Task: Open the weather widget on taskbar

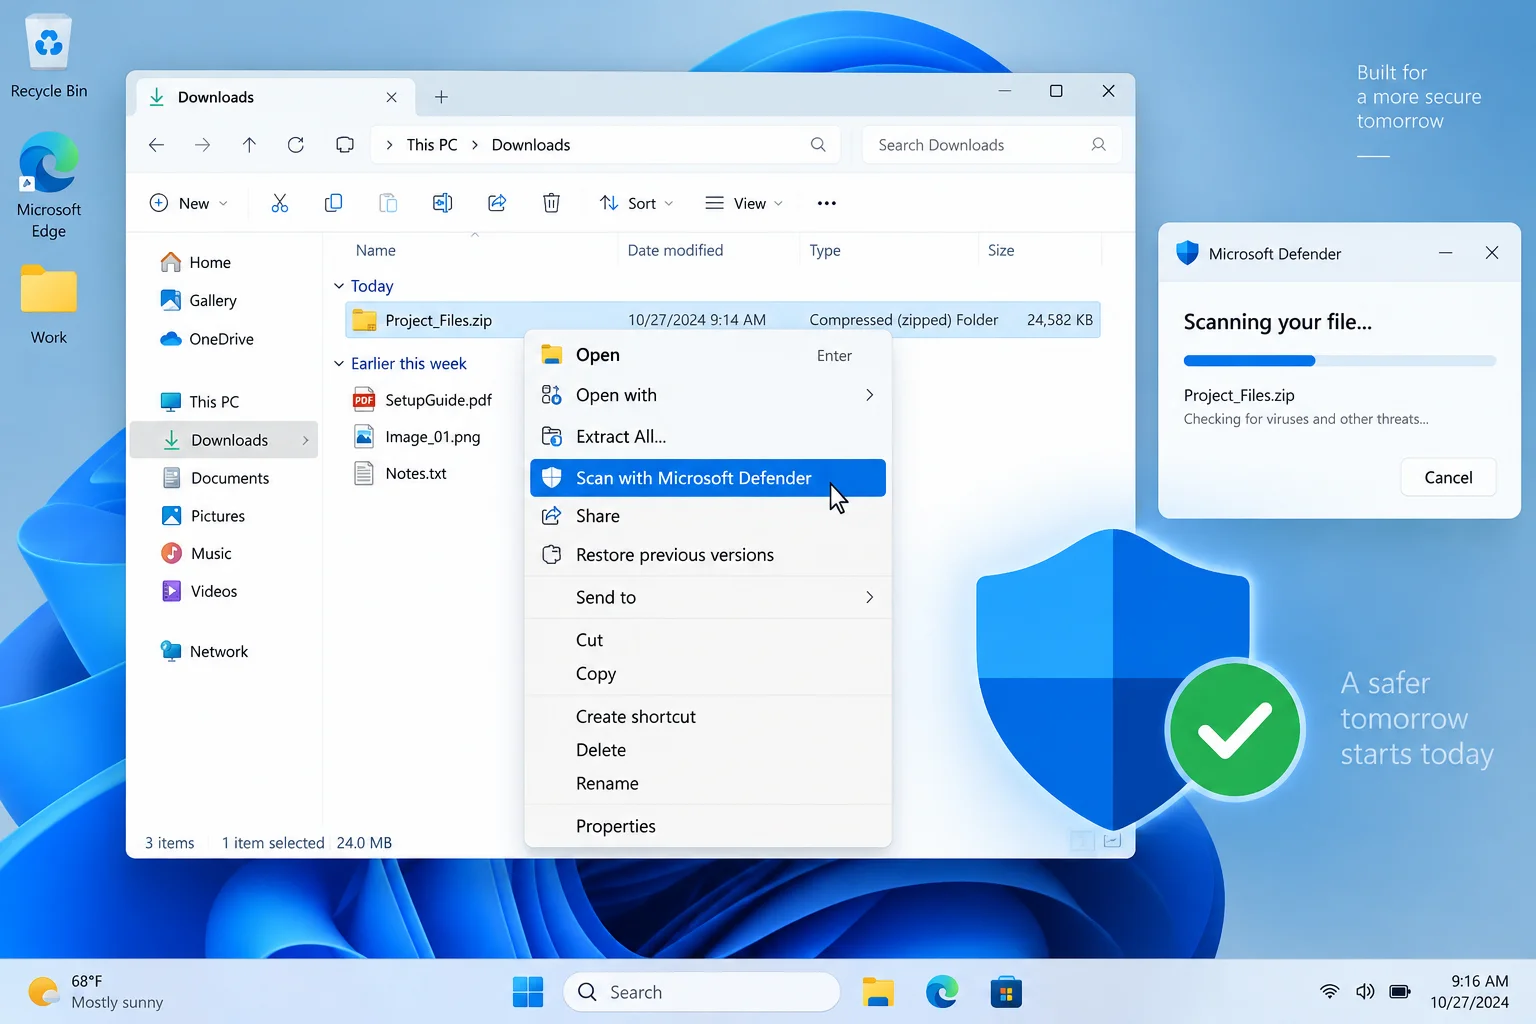Action: point(96,992)
